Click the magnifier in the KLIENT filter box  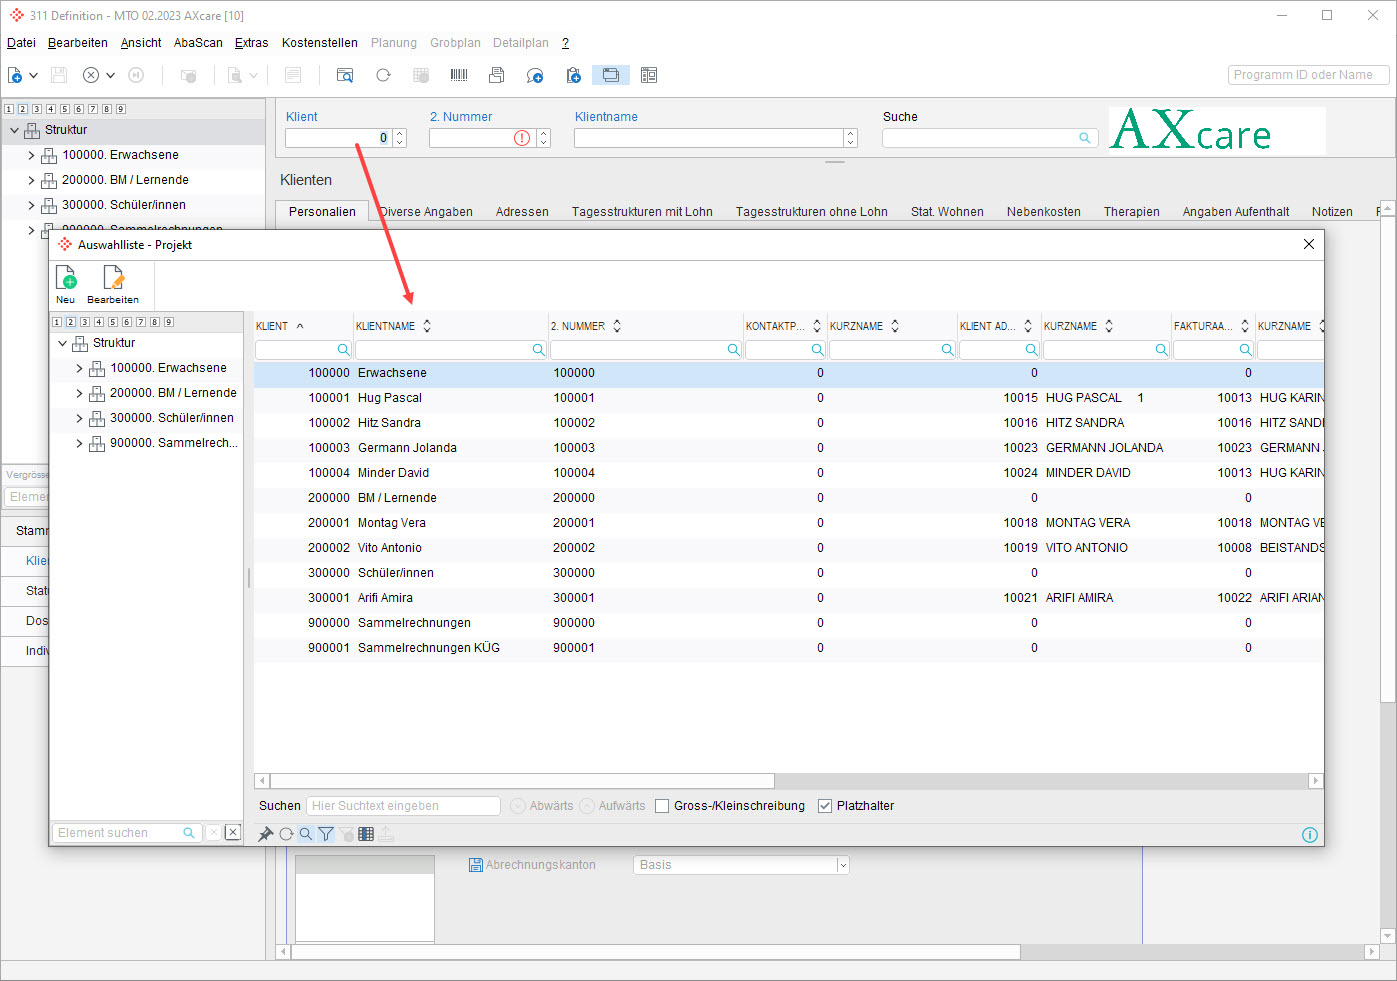coord(343,350)
